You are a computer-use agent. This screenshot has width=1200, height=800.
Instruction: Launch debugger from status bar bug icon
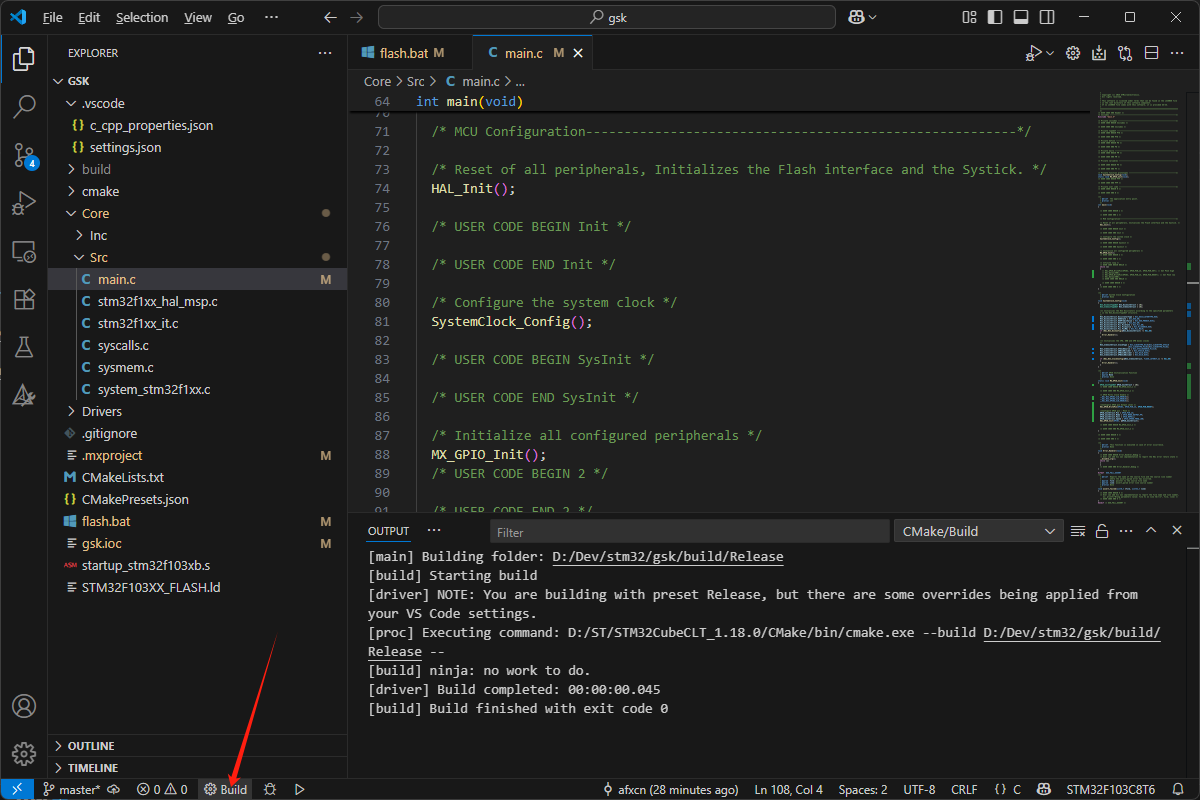[x=270, y=789]
